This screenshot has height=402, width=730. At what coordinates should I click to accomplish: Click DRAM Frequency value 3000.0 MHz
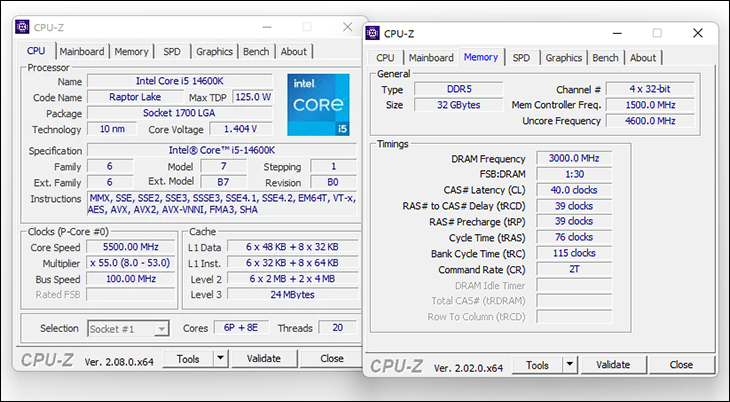point(574,158)
